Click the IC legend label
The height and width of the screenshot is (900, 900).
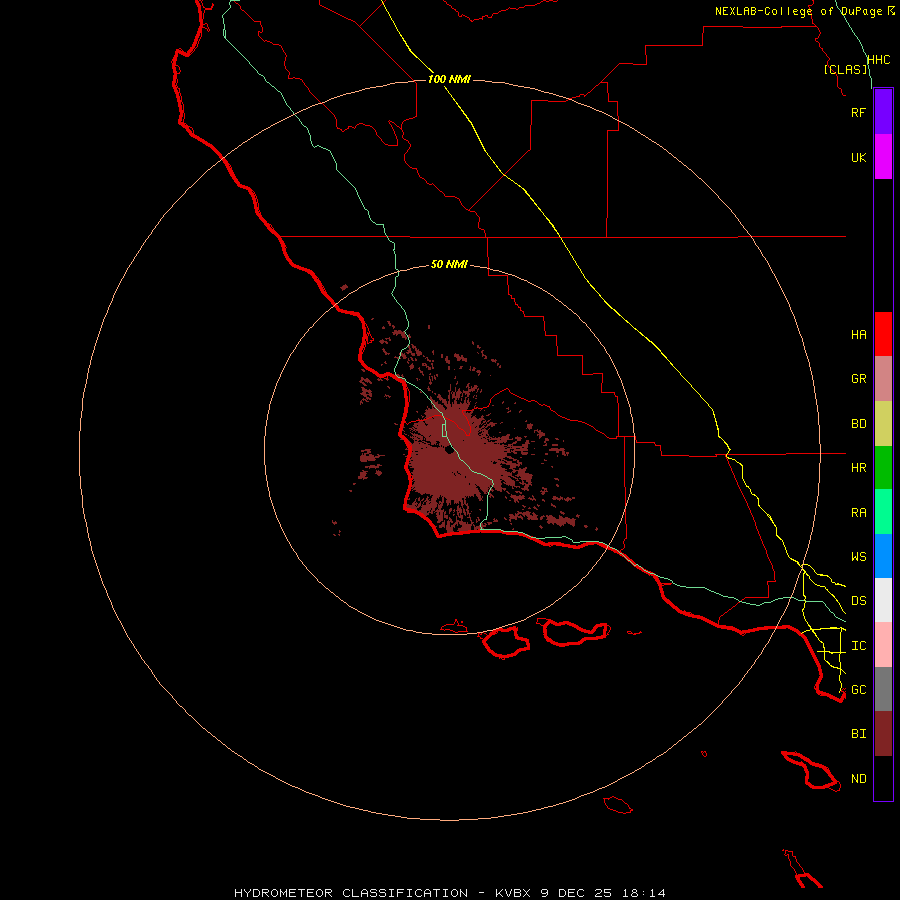click(x=858, y=646)
